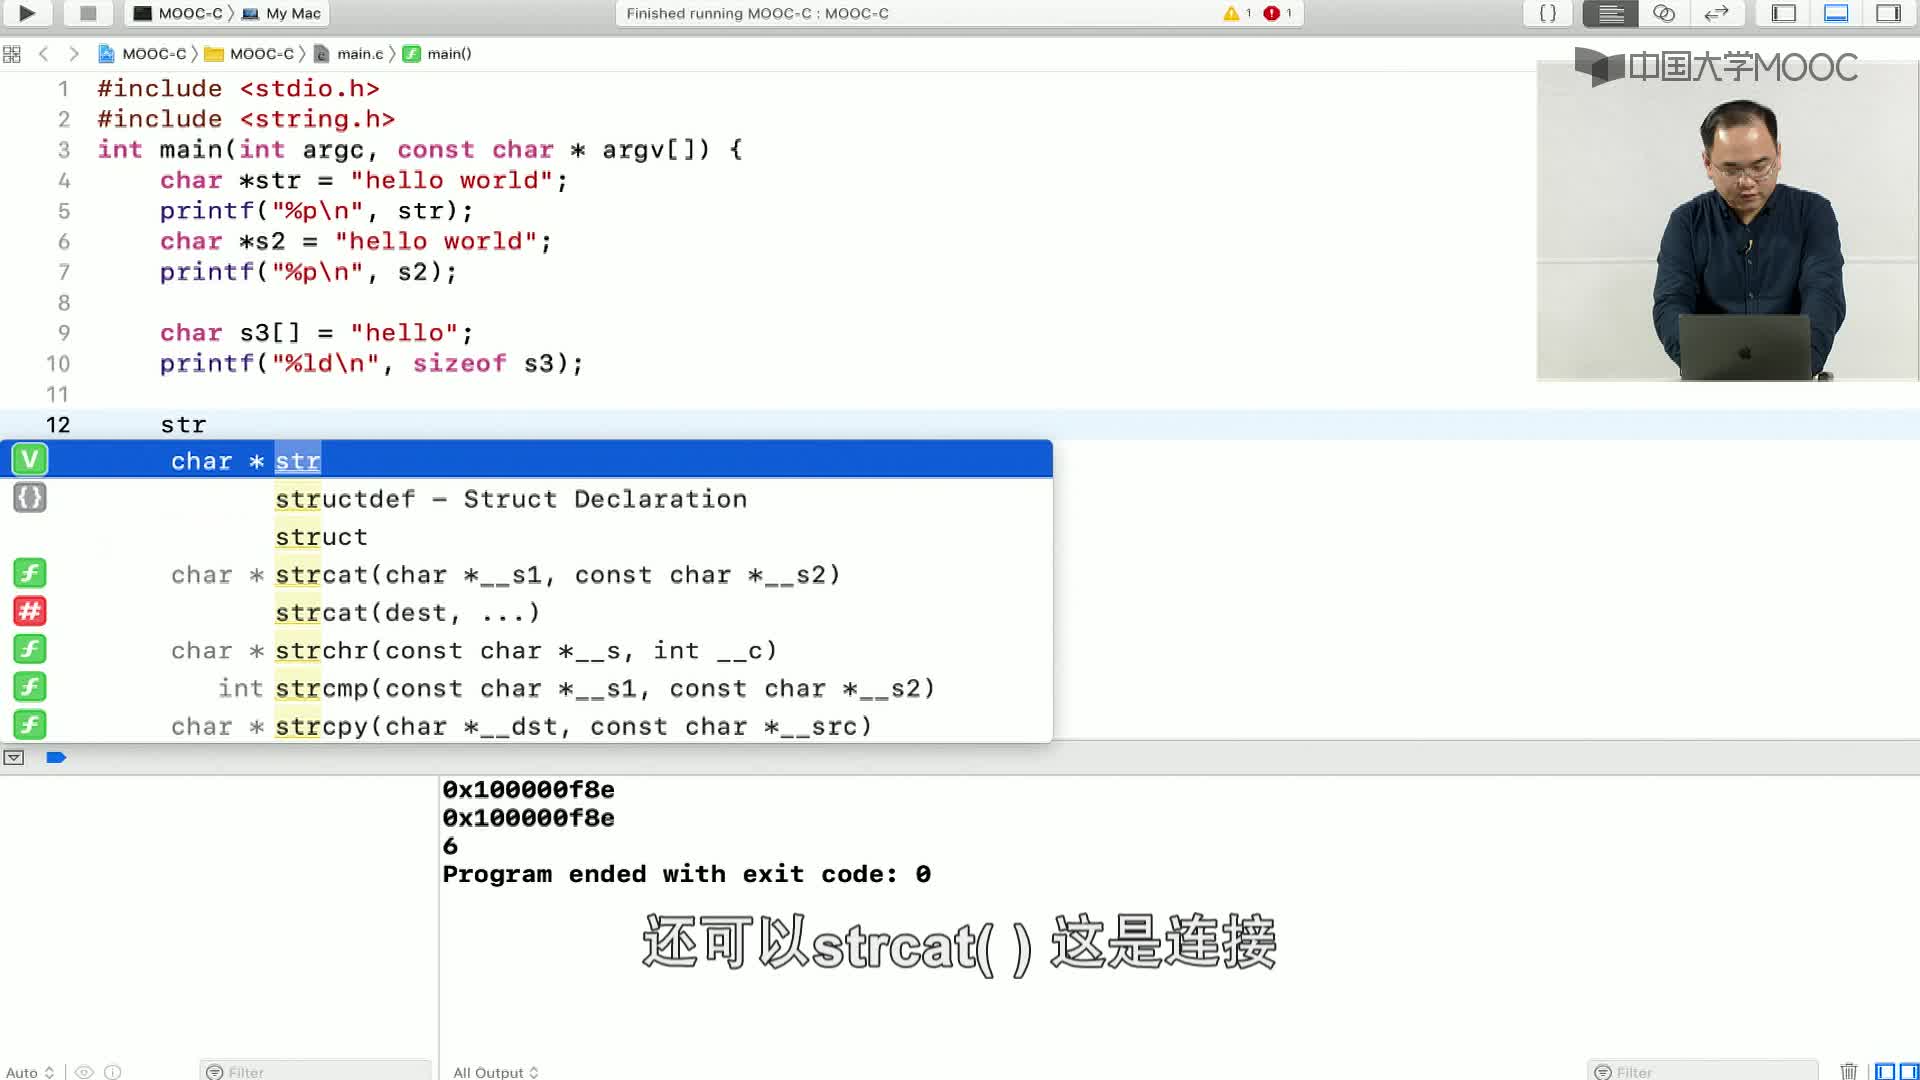The width and height of the screenshot is (1920, 1080).
Task: Select the strcat(dest, ...) macro completion
Action: 526,612
